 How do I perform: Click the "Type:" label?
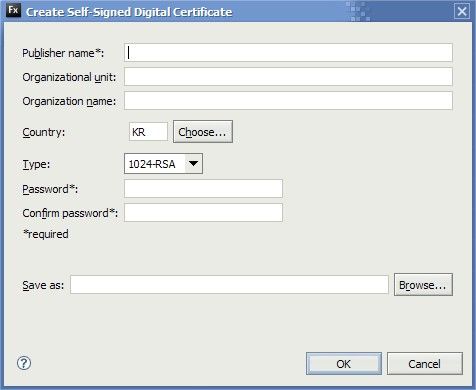coord(36,164)
